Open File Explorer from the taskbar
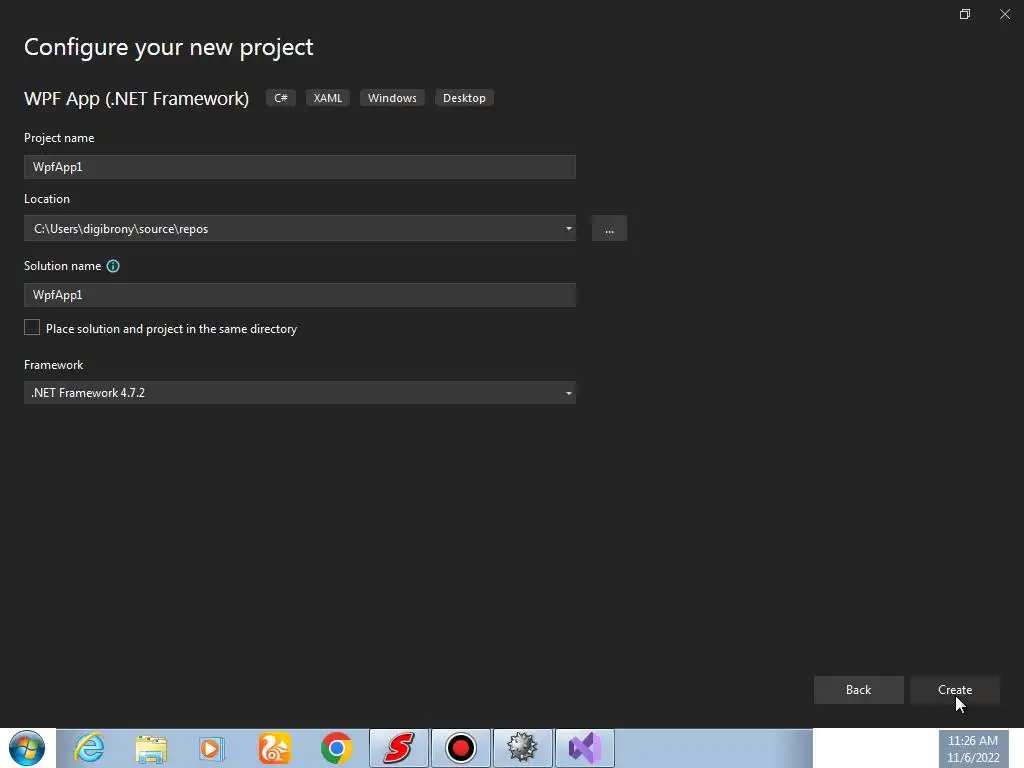The height and width of the screenshot is (768, 1024). [151, 748]
